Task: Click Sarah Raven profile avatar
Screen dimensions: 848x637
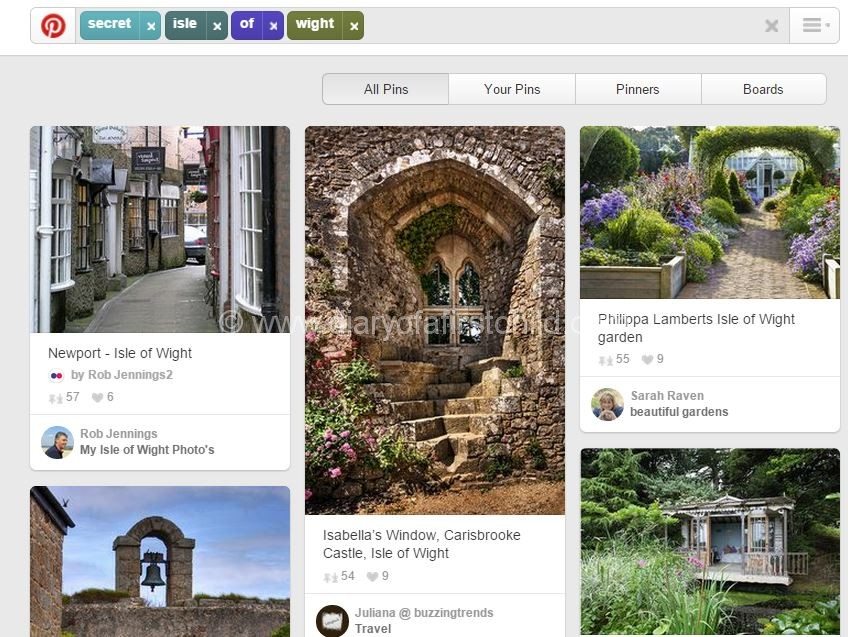Action: click(x=607, y=404)
